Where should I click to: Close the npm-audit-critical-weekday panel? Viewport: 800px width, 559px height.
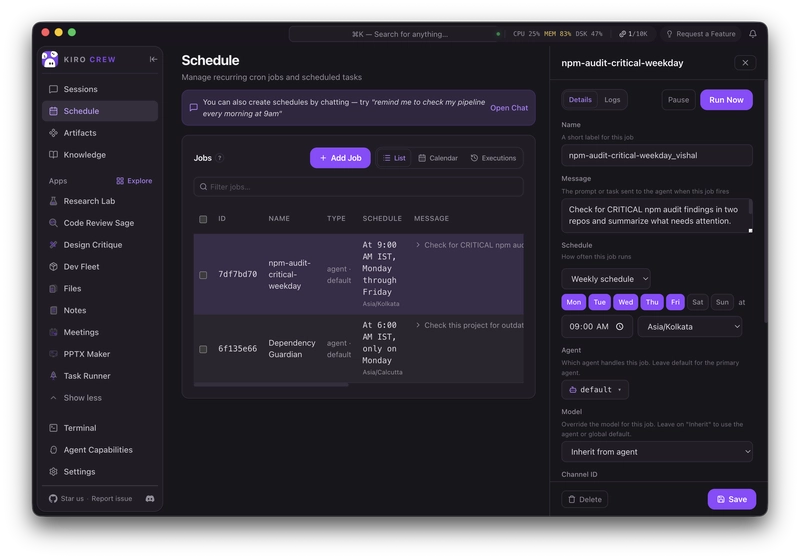(745, 63)
